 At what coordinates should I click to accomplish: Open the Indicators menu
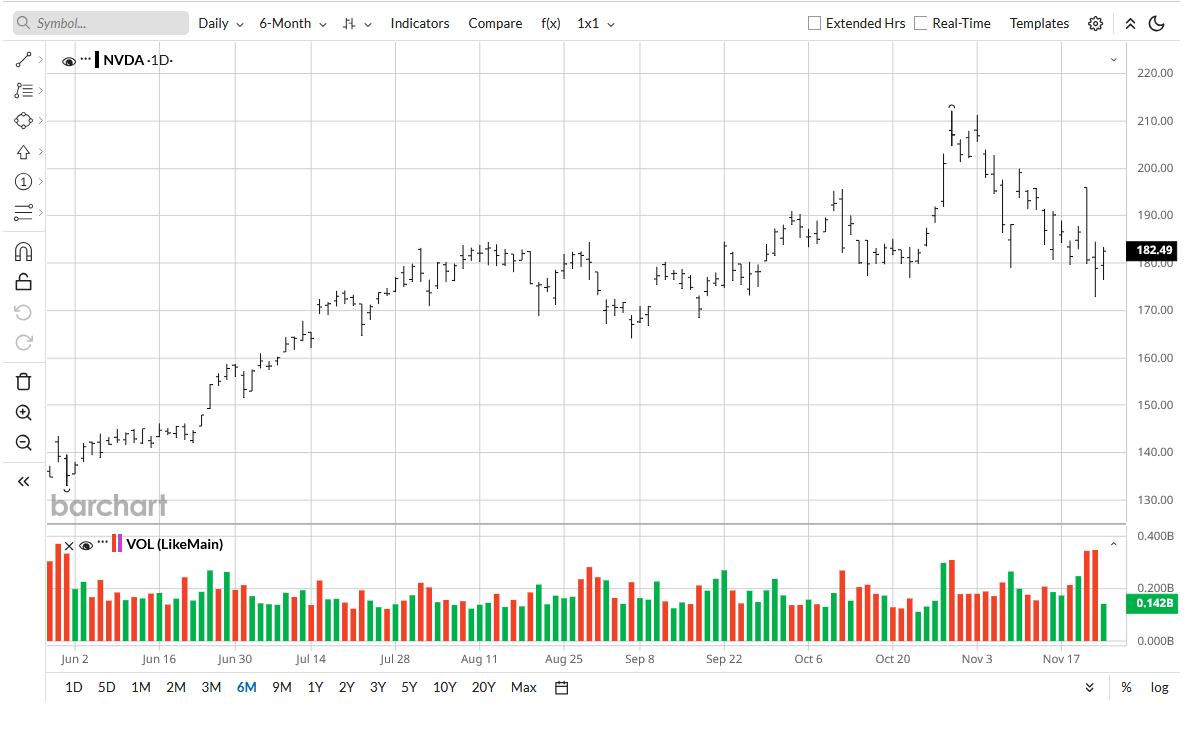[420, 23]
